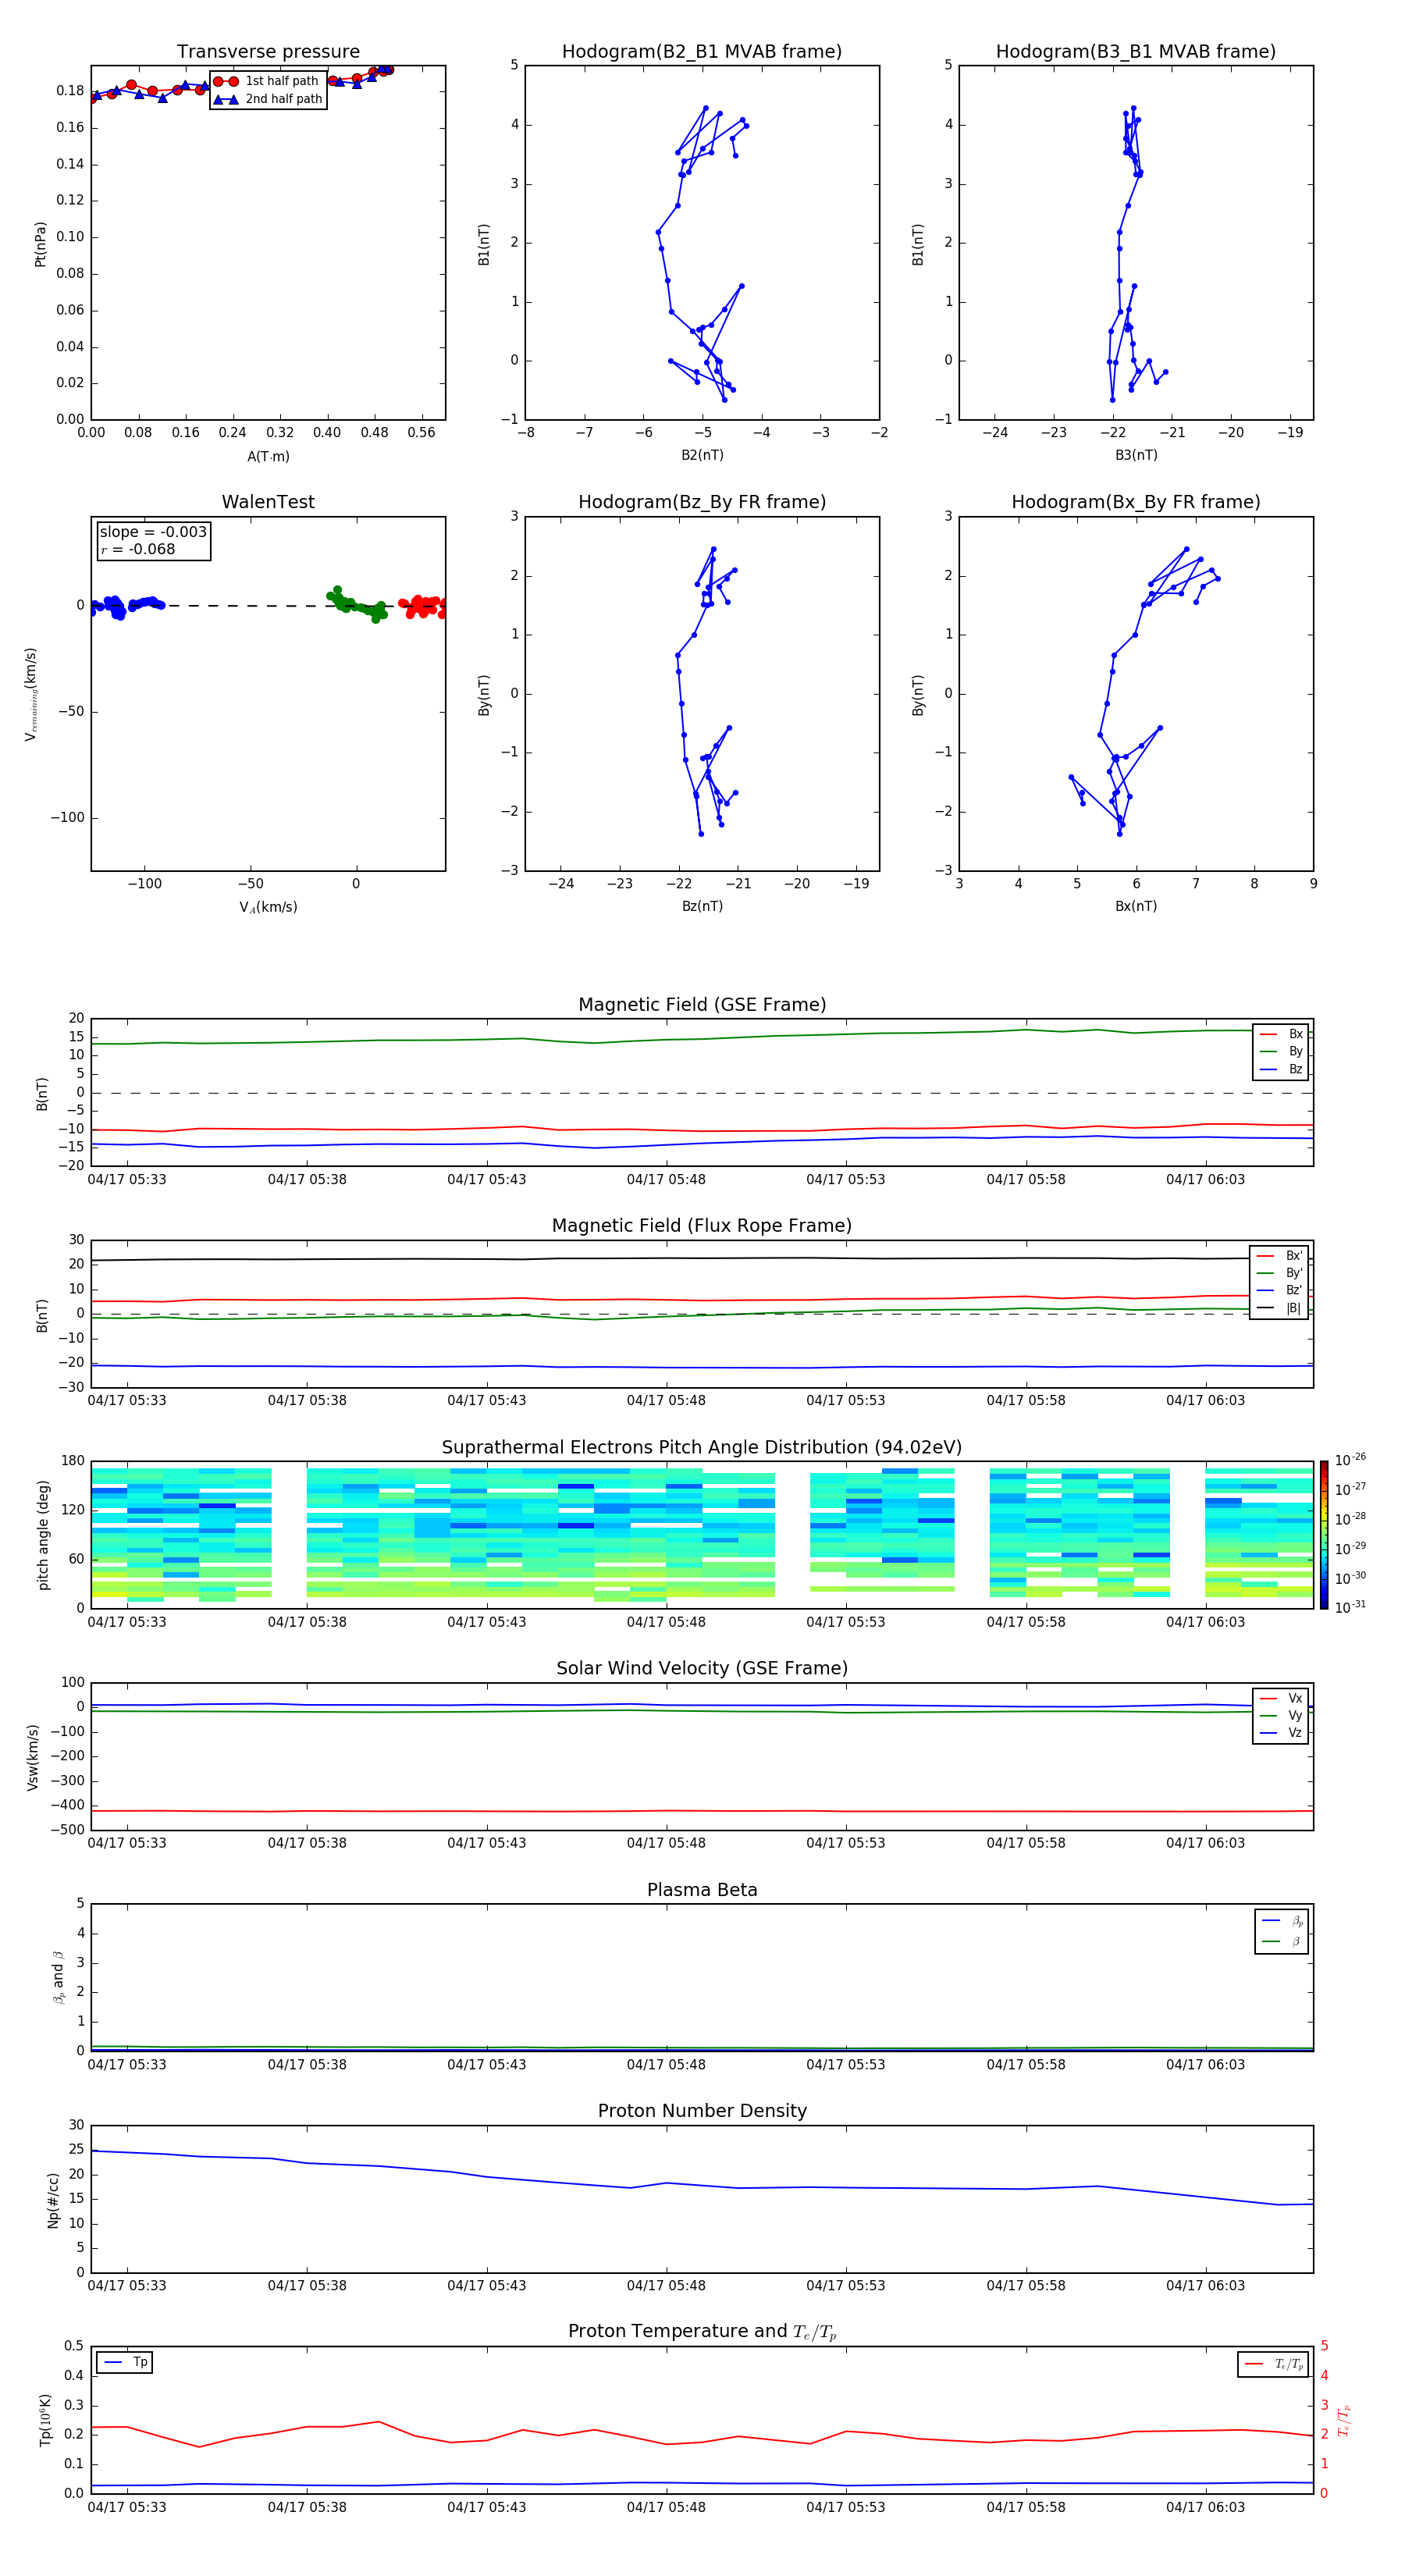Click "Bz'" entry in flux rope legend
The height and width of the screenshot is (2576, 1405).
pyautogui.click(x=1280, y=1291)
